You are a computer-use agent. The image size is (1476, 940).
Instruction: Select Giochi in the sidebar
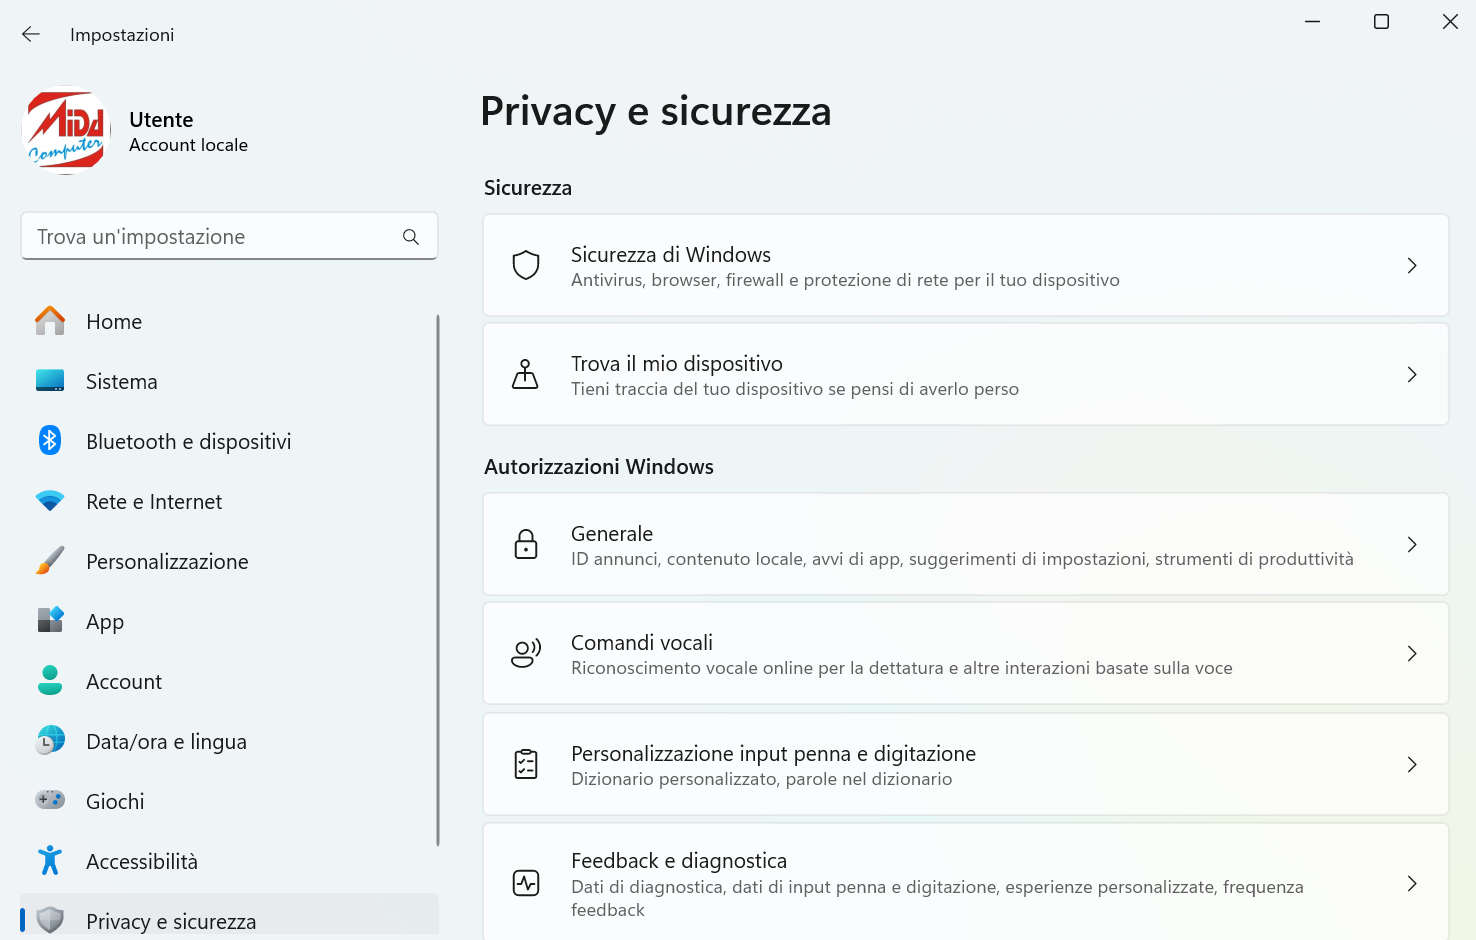tap(229, 802)
